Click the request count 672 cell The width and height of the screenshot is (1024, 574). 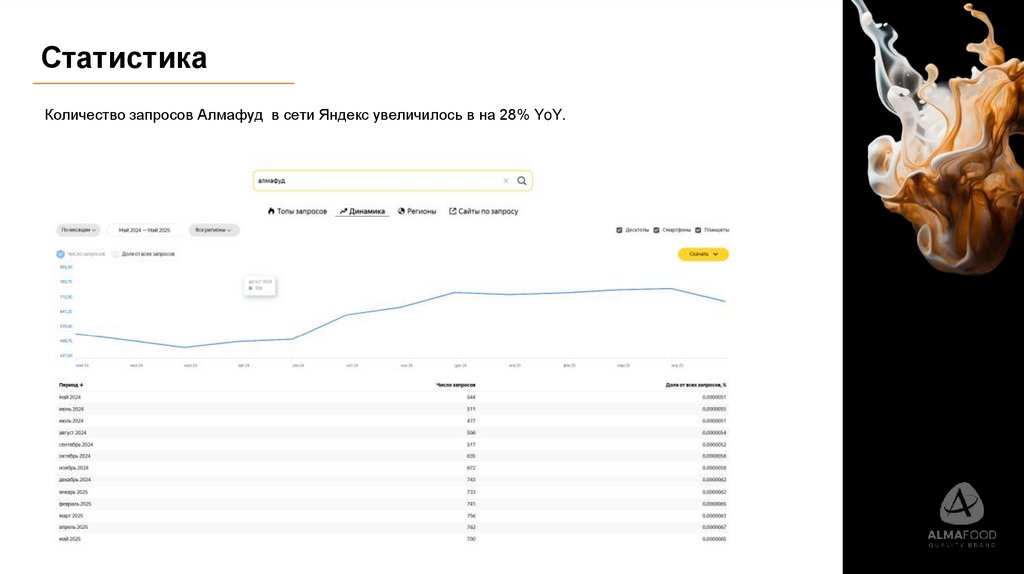tap(471, 468)
